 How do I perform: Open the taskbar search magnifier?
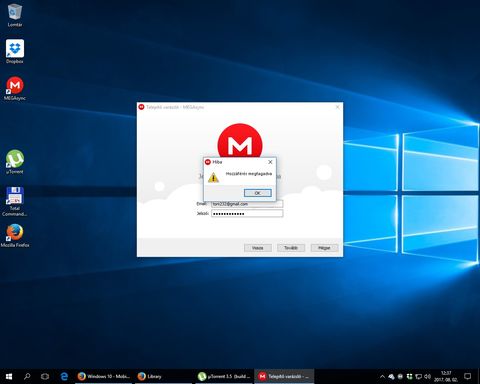point(27,376)
